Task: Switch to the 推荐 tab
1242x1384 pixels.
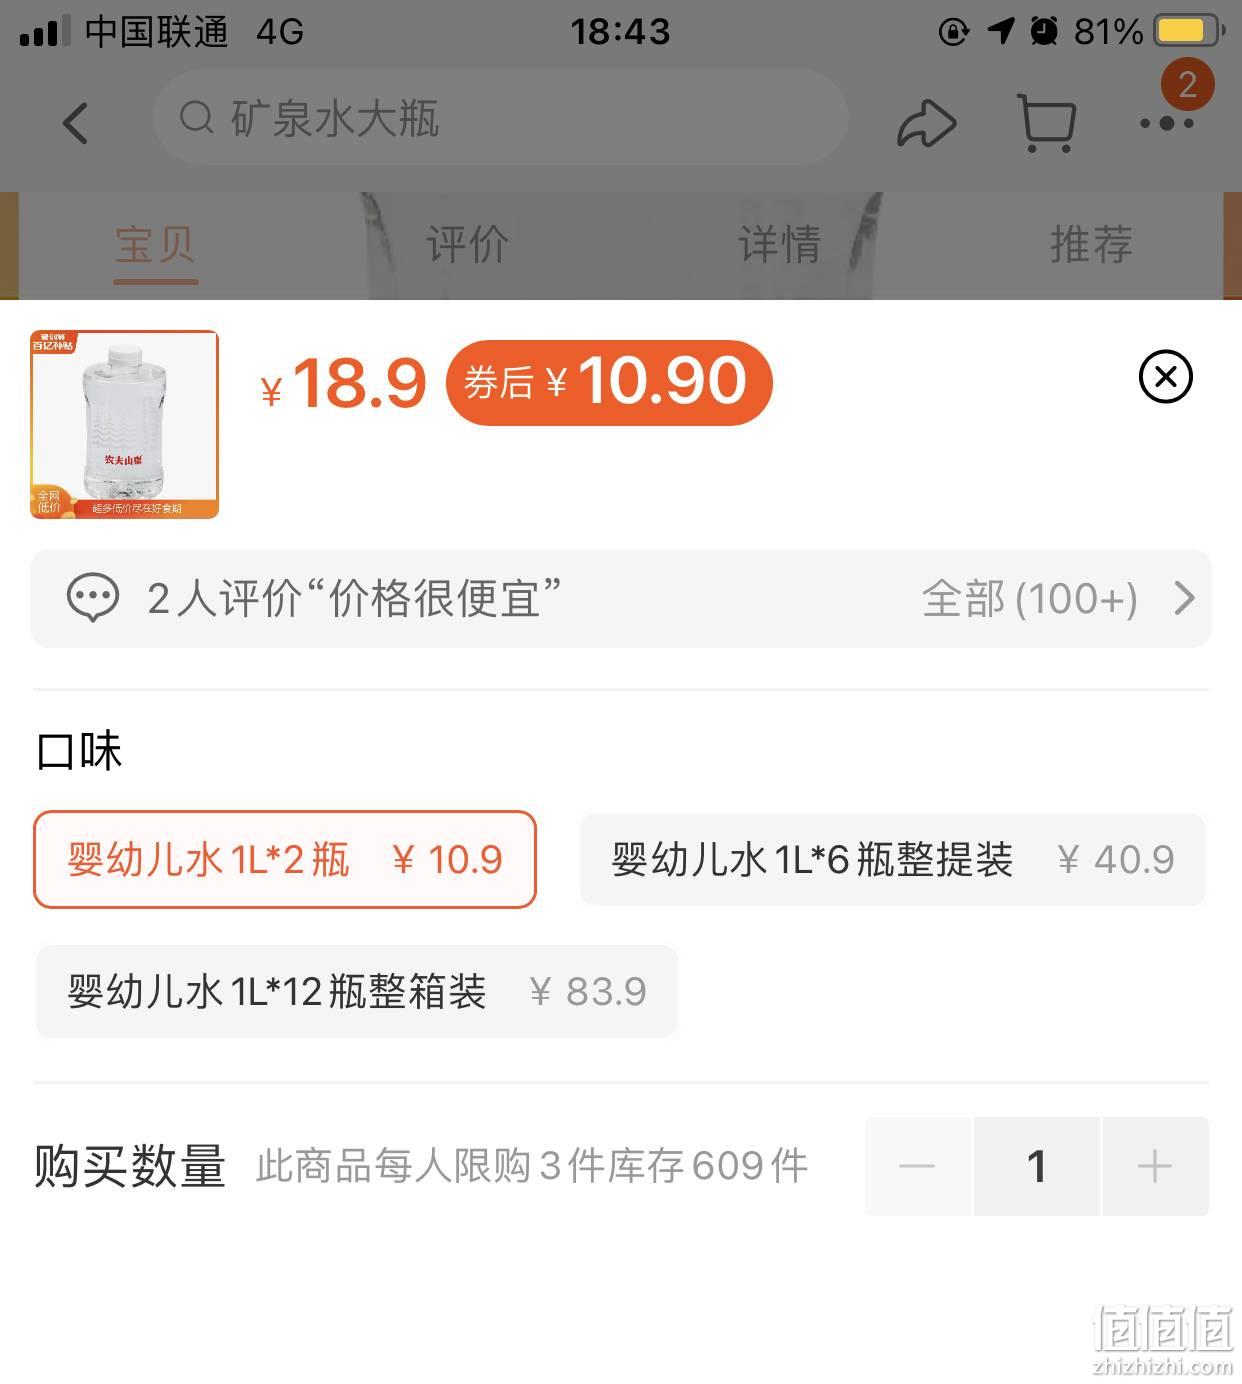Action: click(x=1091, y=245)
